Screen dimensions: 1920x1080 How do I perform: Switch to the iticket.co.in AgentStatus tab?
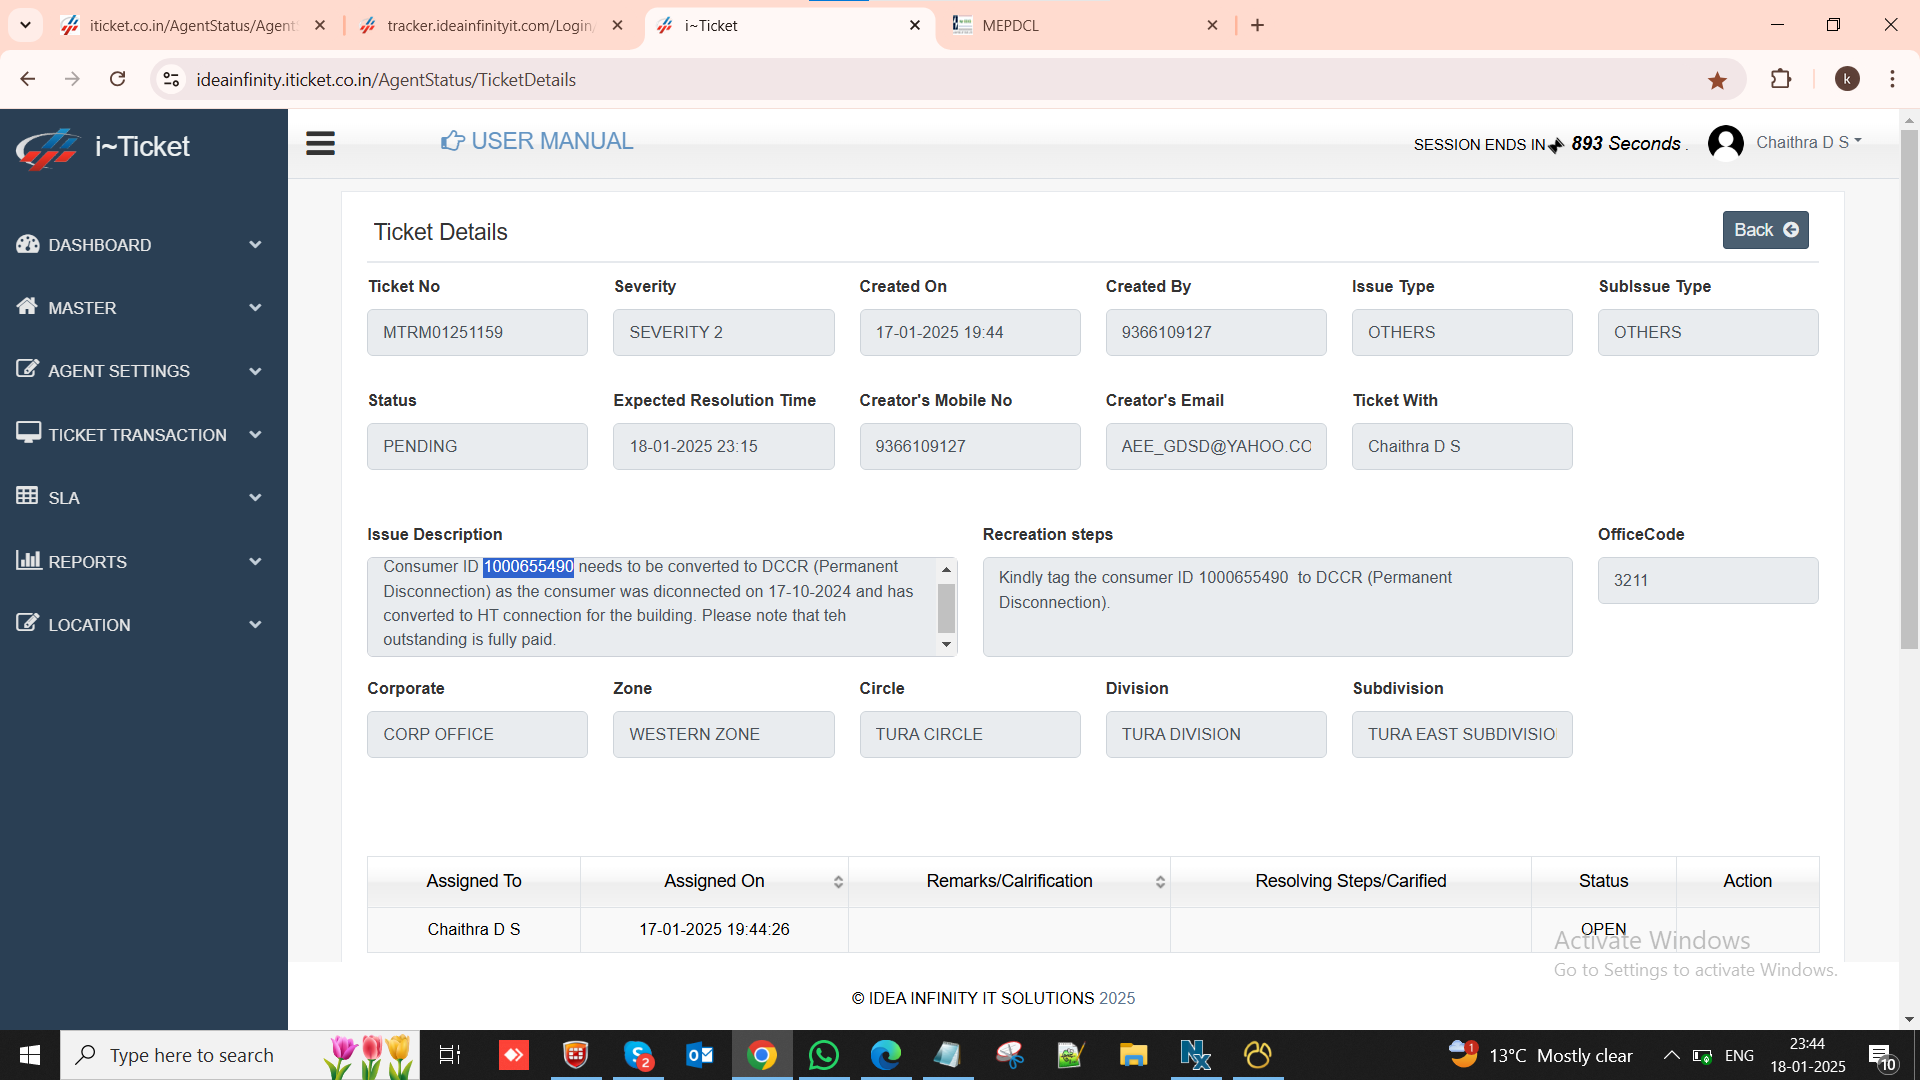pyautogui.click(x=192, y=25)
